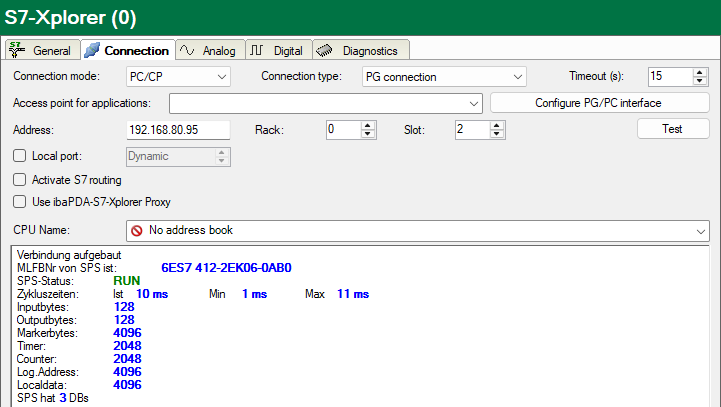Image resolution: width=721 pixels, height=407 pixels.
Task: Click the Max 11 ms value
Action: (x=353, y=294)
